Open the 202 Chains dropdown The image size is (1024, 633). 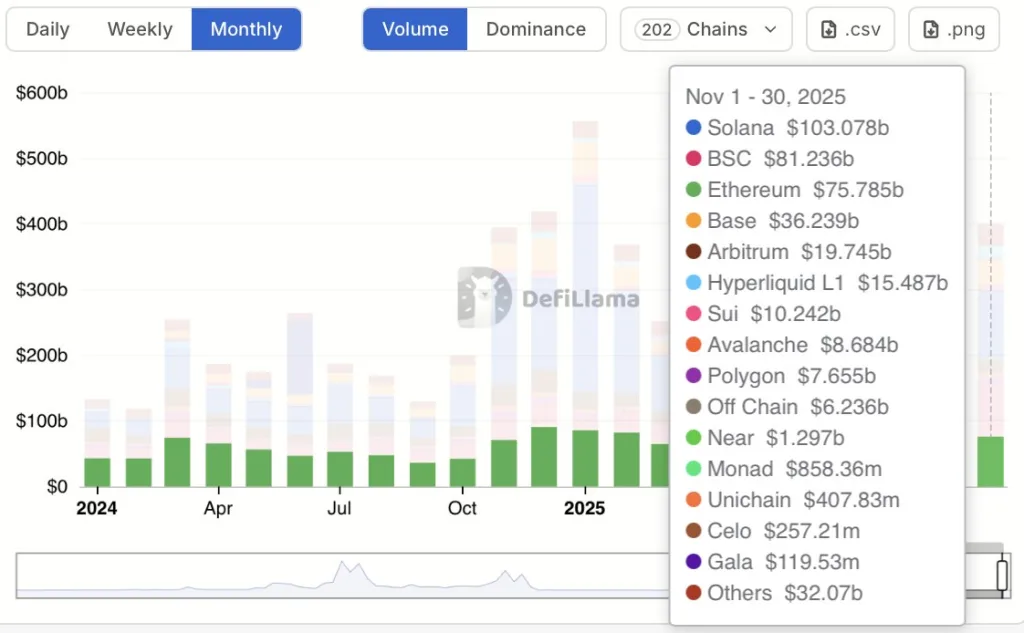pos(705,29)
